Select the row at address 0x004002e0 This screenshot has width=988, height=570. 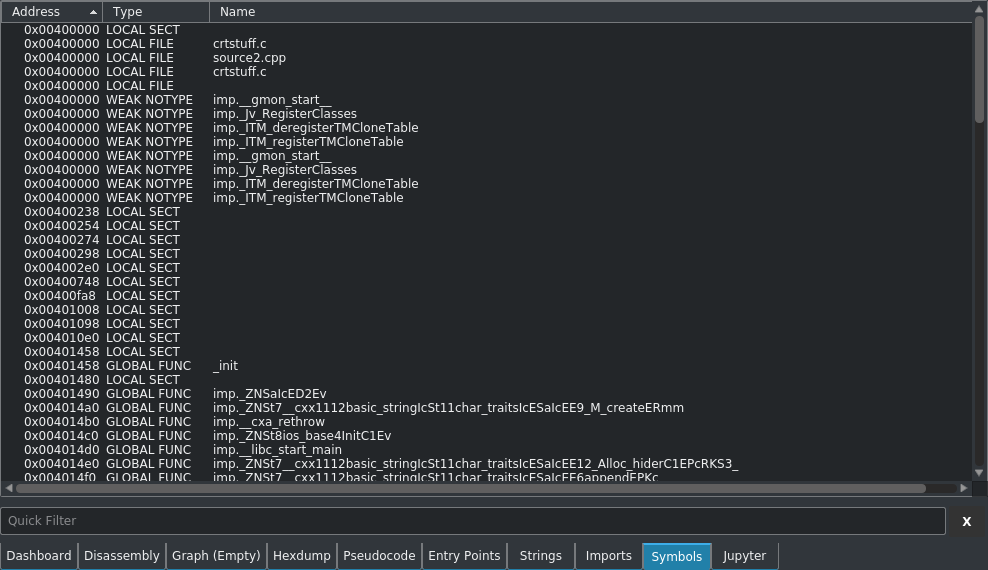(x=486, y=268)
